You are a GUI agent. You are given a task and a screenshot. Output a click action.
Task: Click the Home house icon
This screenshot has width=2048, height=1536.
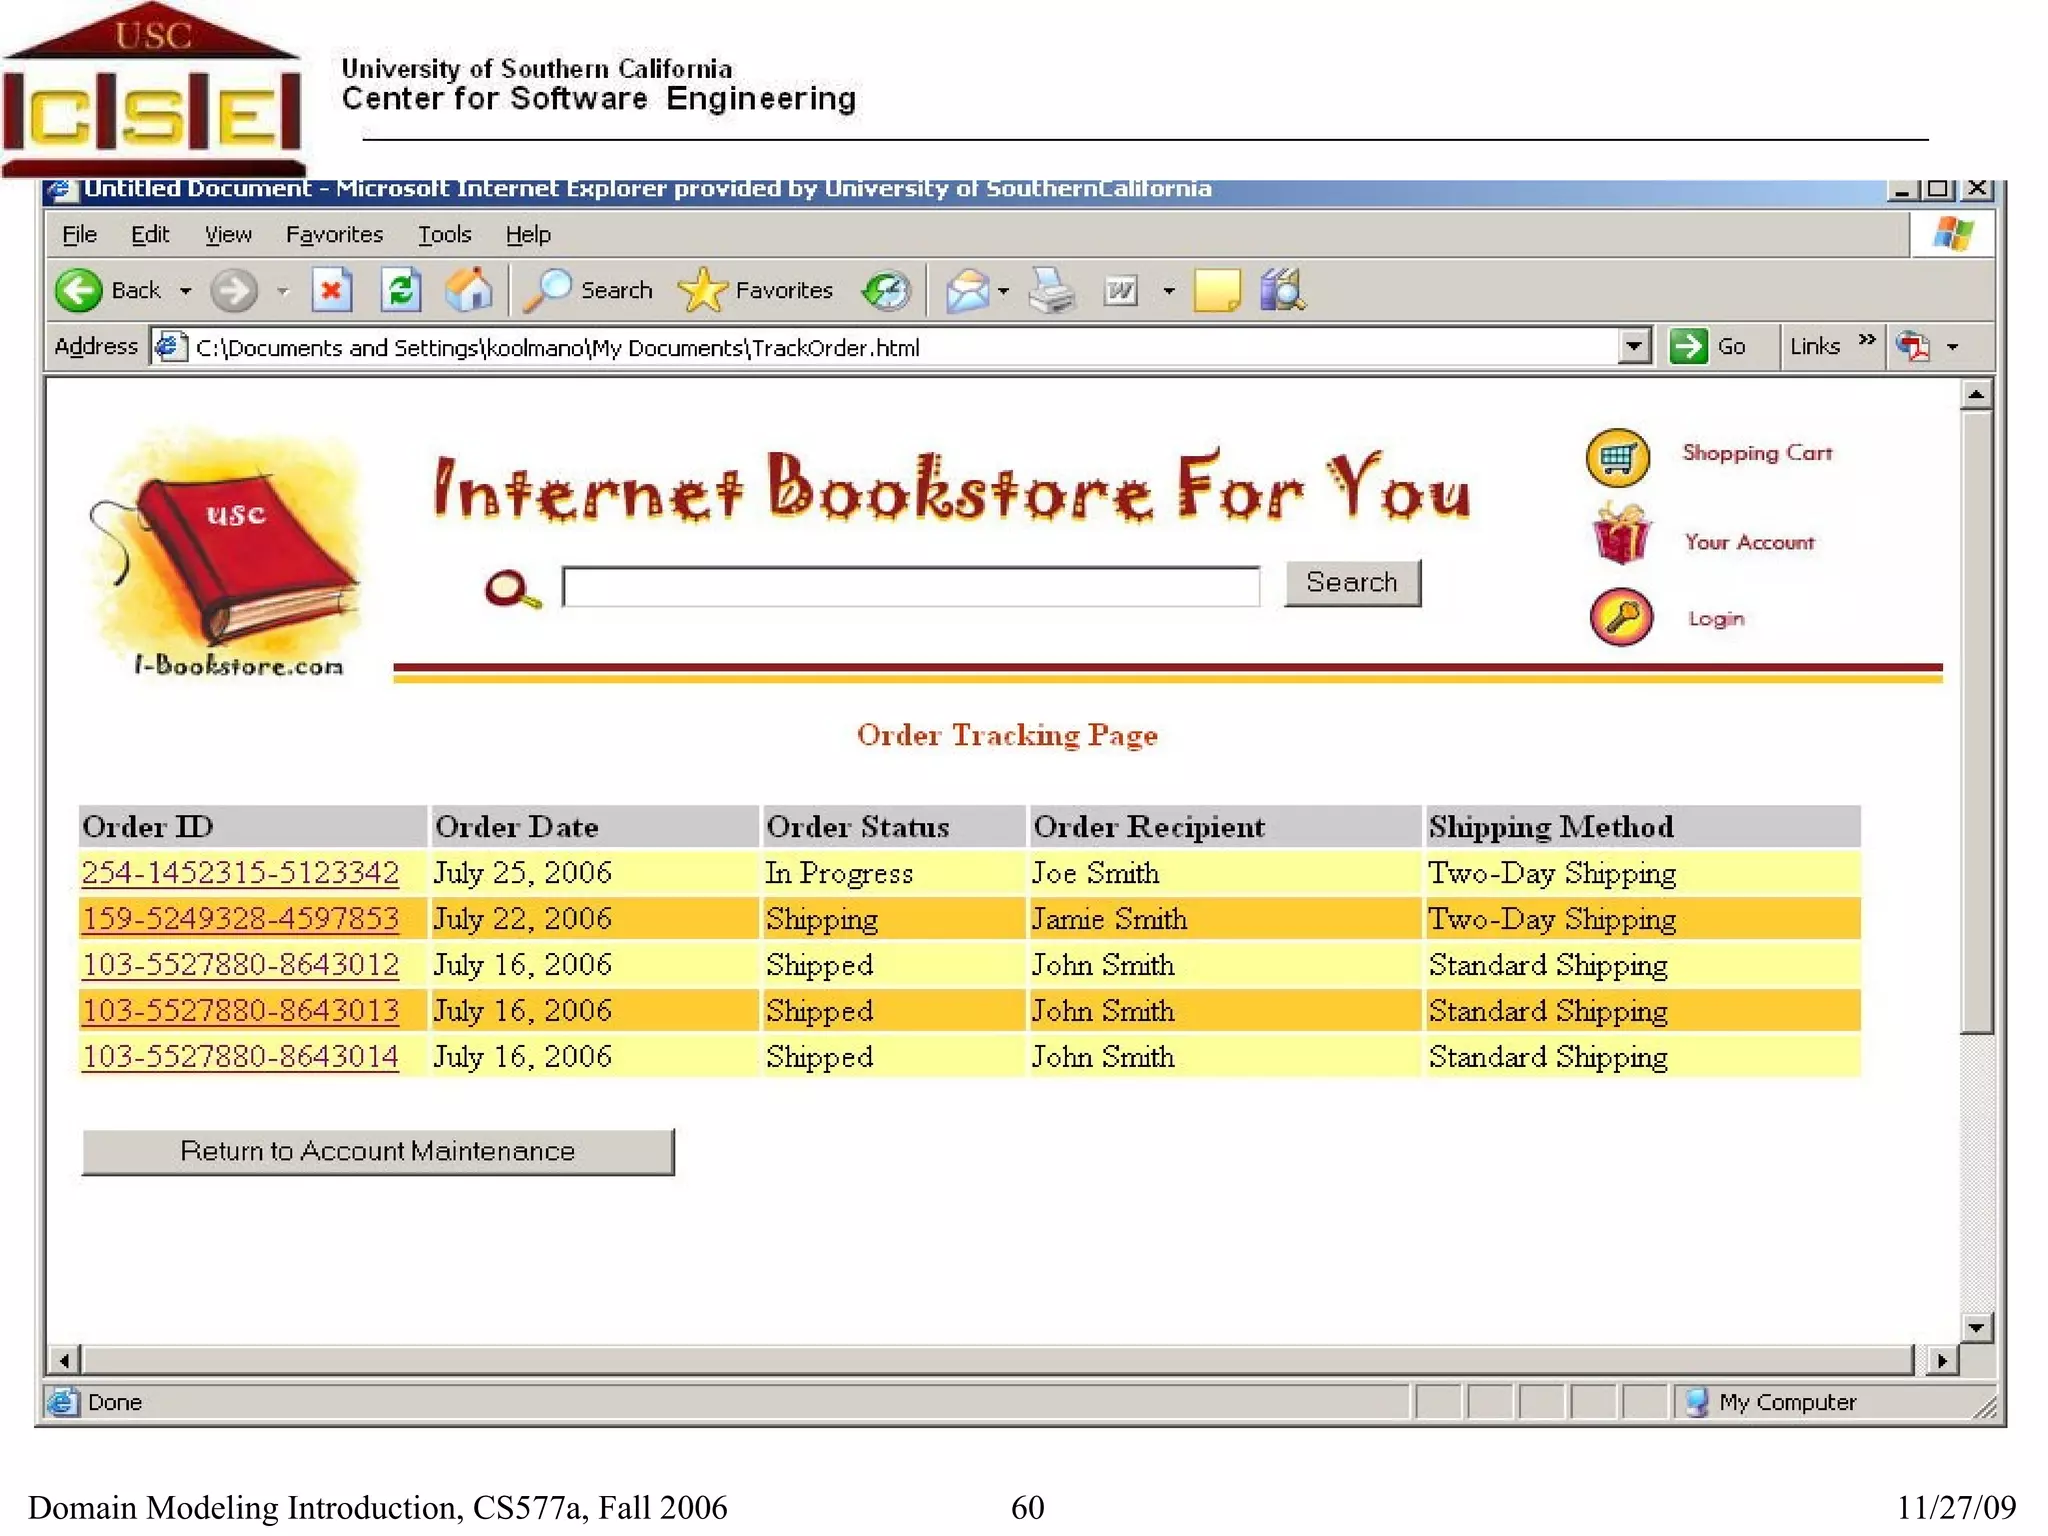pyautogui.click(x=468, y=291)
